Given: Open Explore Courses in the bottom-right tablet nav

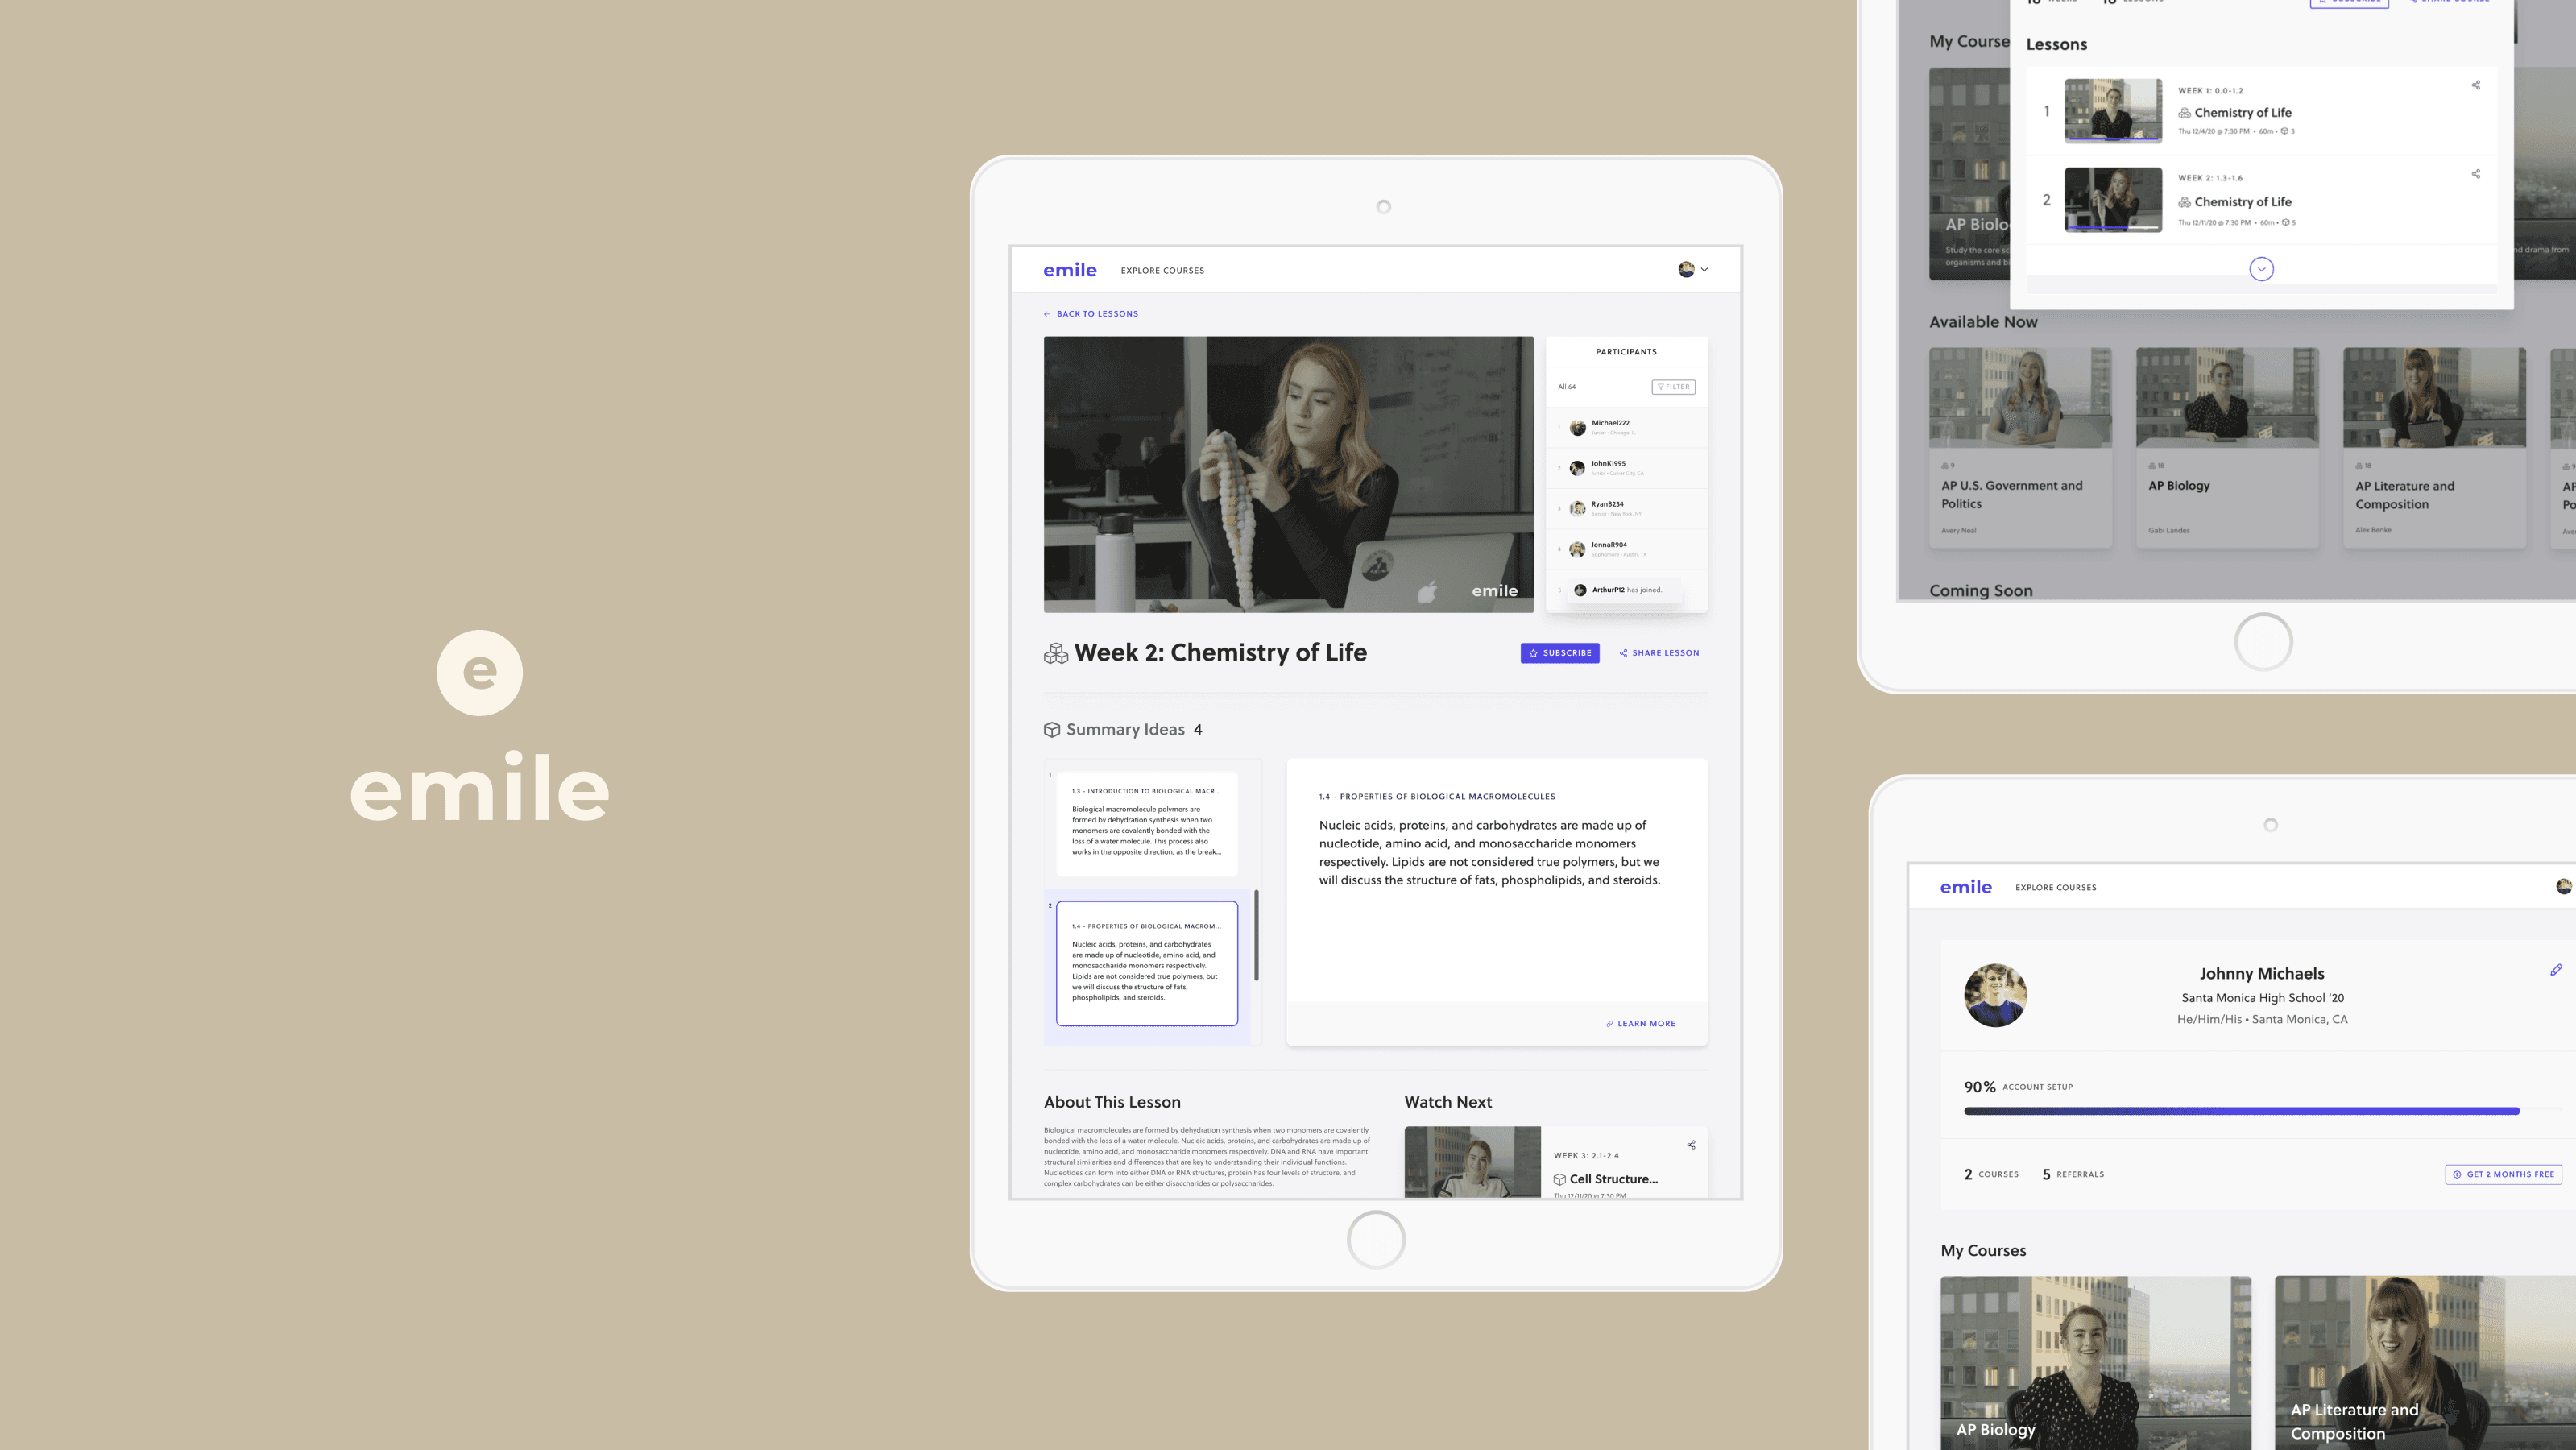Looking at the screenshot, I should [x=2055, y=888].
